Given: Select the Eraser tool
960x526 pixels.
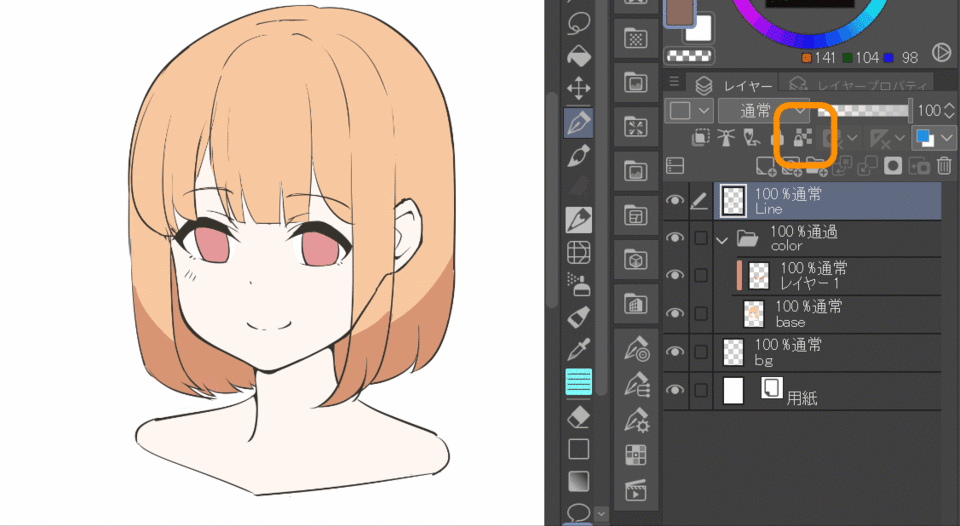Looking at the screenshot, I should (x=579, y=418).
